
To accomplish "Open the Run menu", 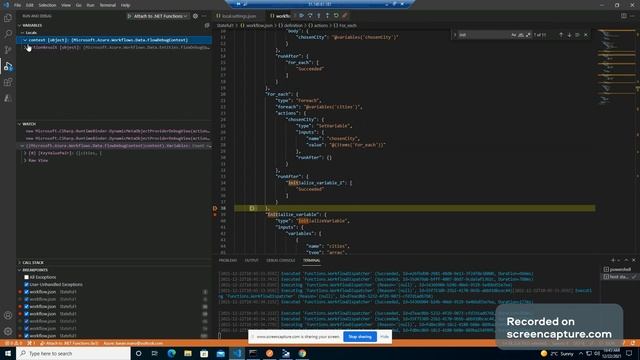I will coord(90,5).
